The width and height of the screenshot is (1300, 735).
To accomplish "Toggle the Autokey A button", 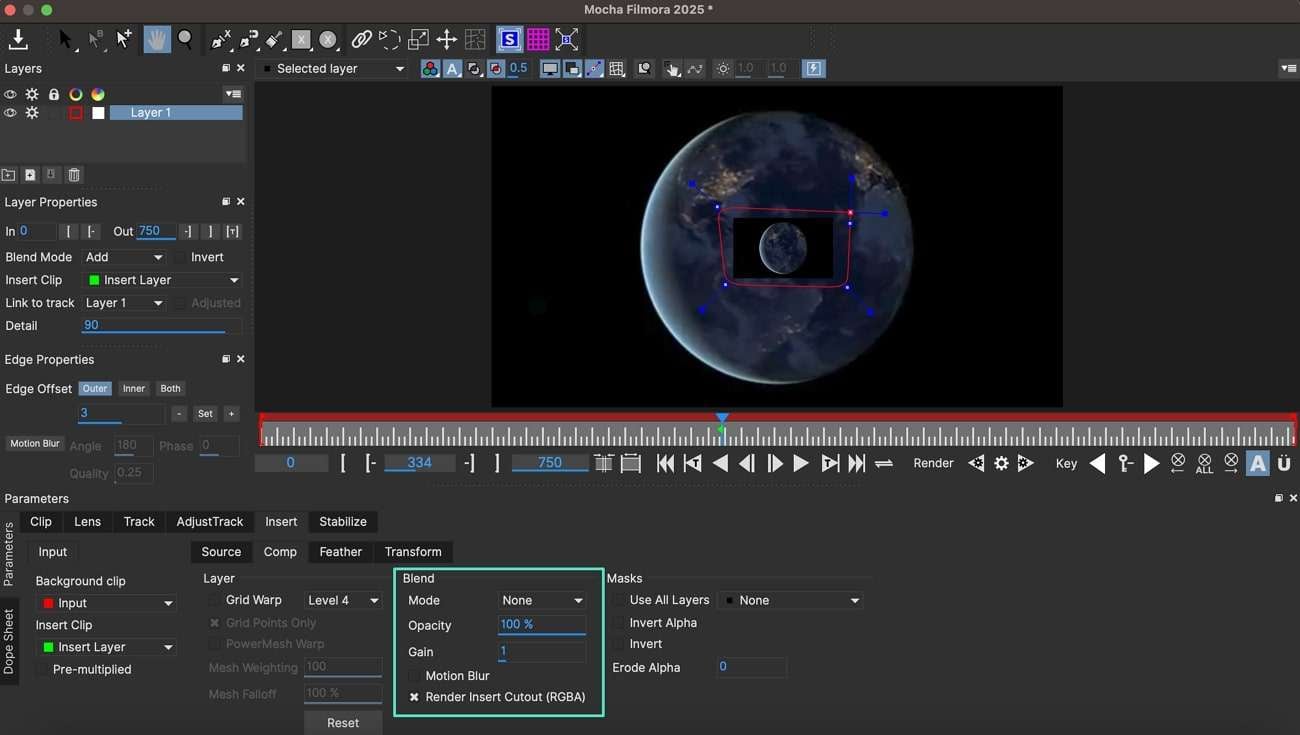I will click(x=1257, y=463).
